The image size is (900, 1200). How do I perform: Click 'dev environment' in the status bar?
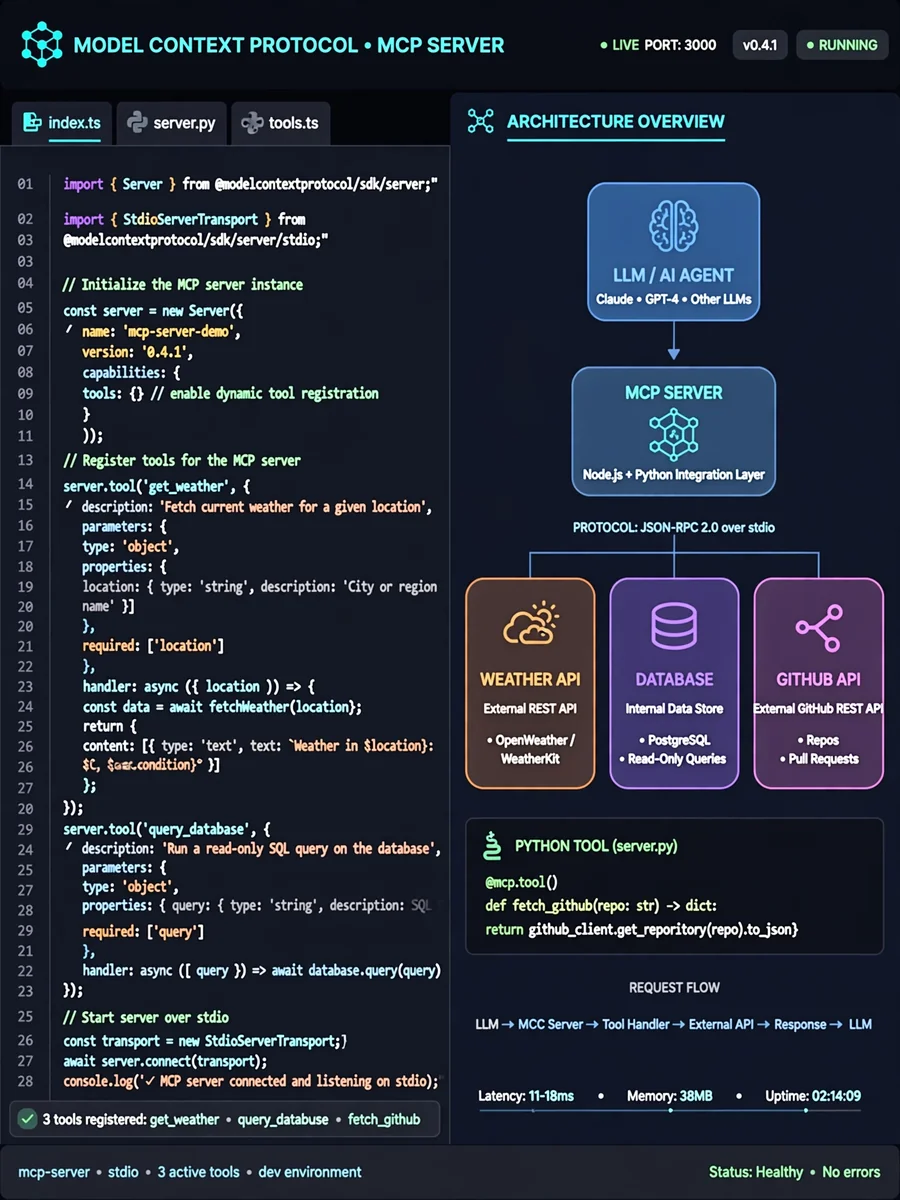point(310,1172)
